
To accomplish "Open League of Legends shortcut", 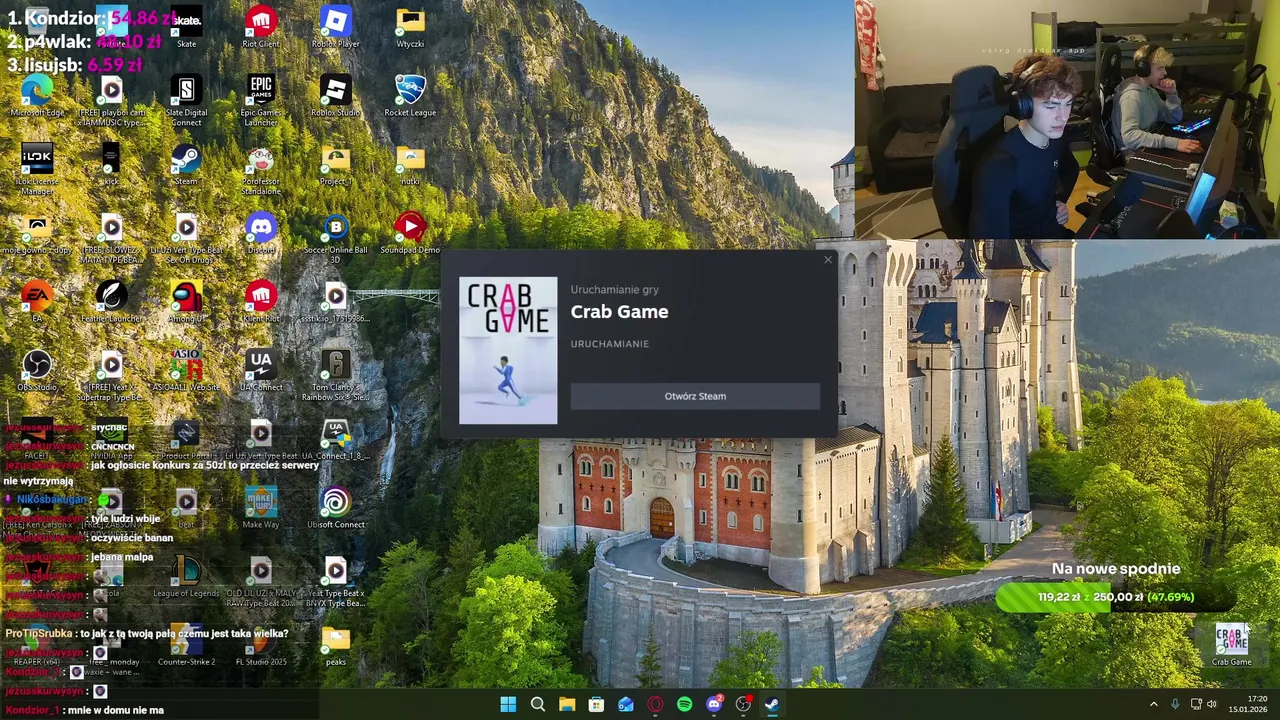I will coord(186,578).
